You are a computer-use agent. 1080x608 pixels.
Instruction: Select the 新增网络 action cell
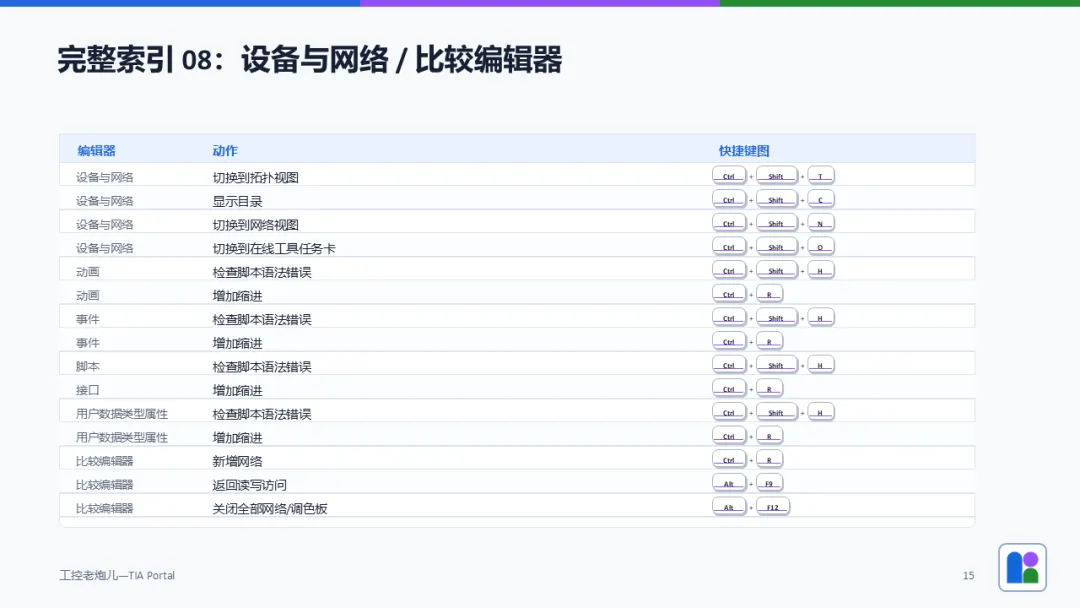click(238, 461)
